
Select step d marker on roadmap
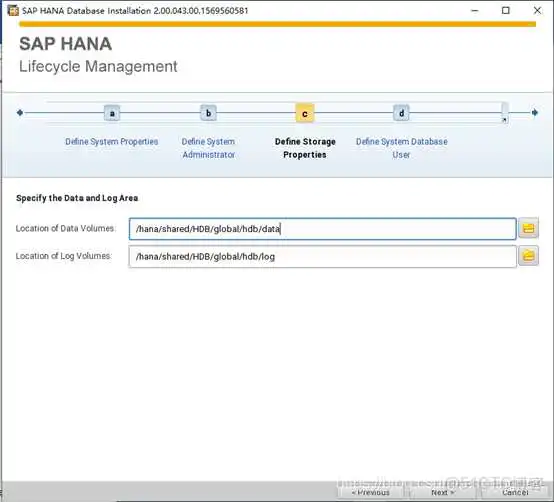click(x=401, y=113)
